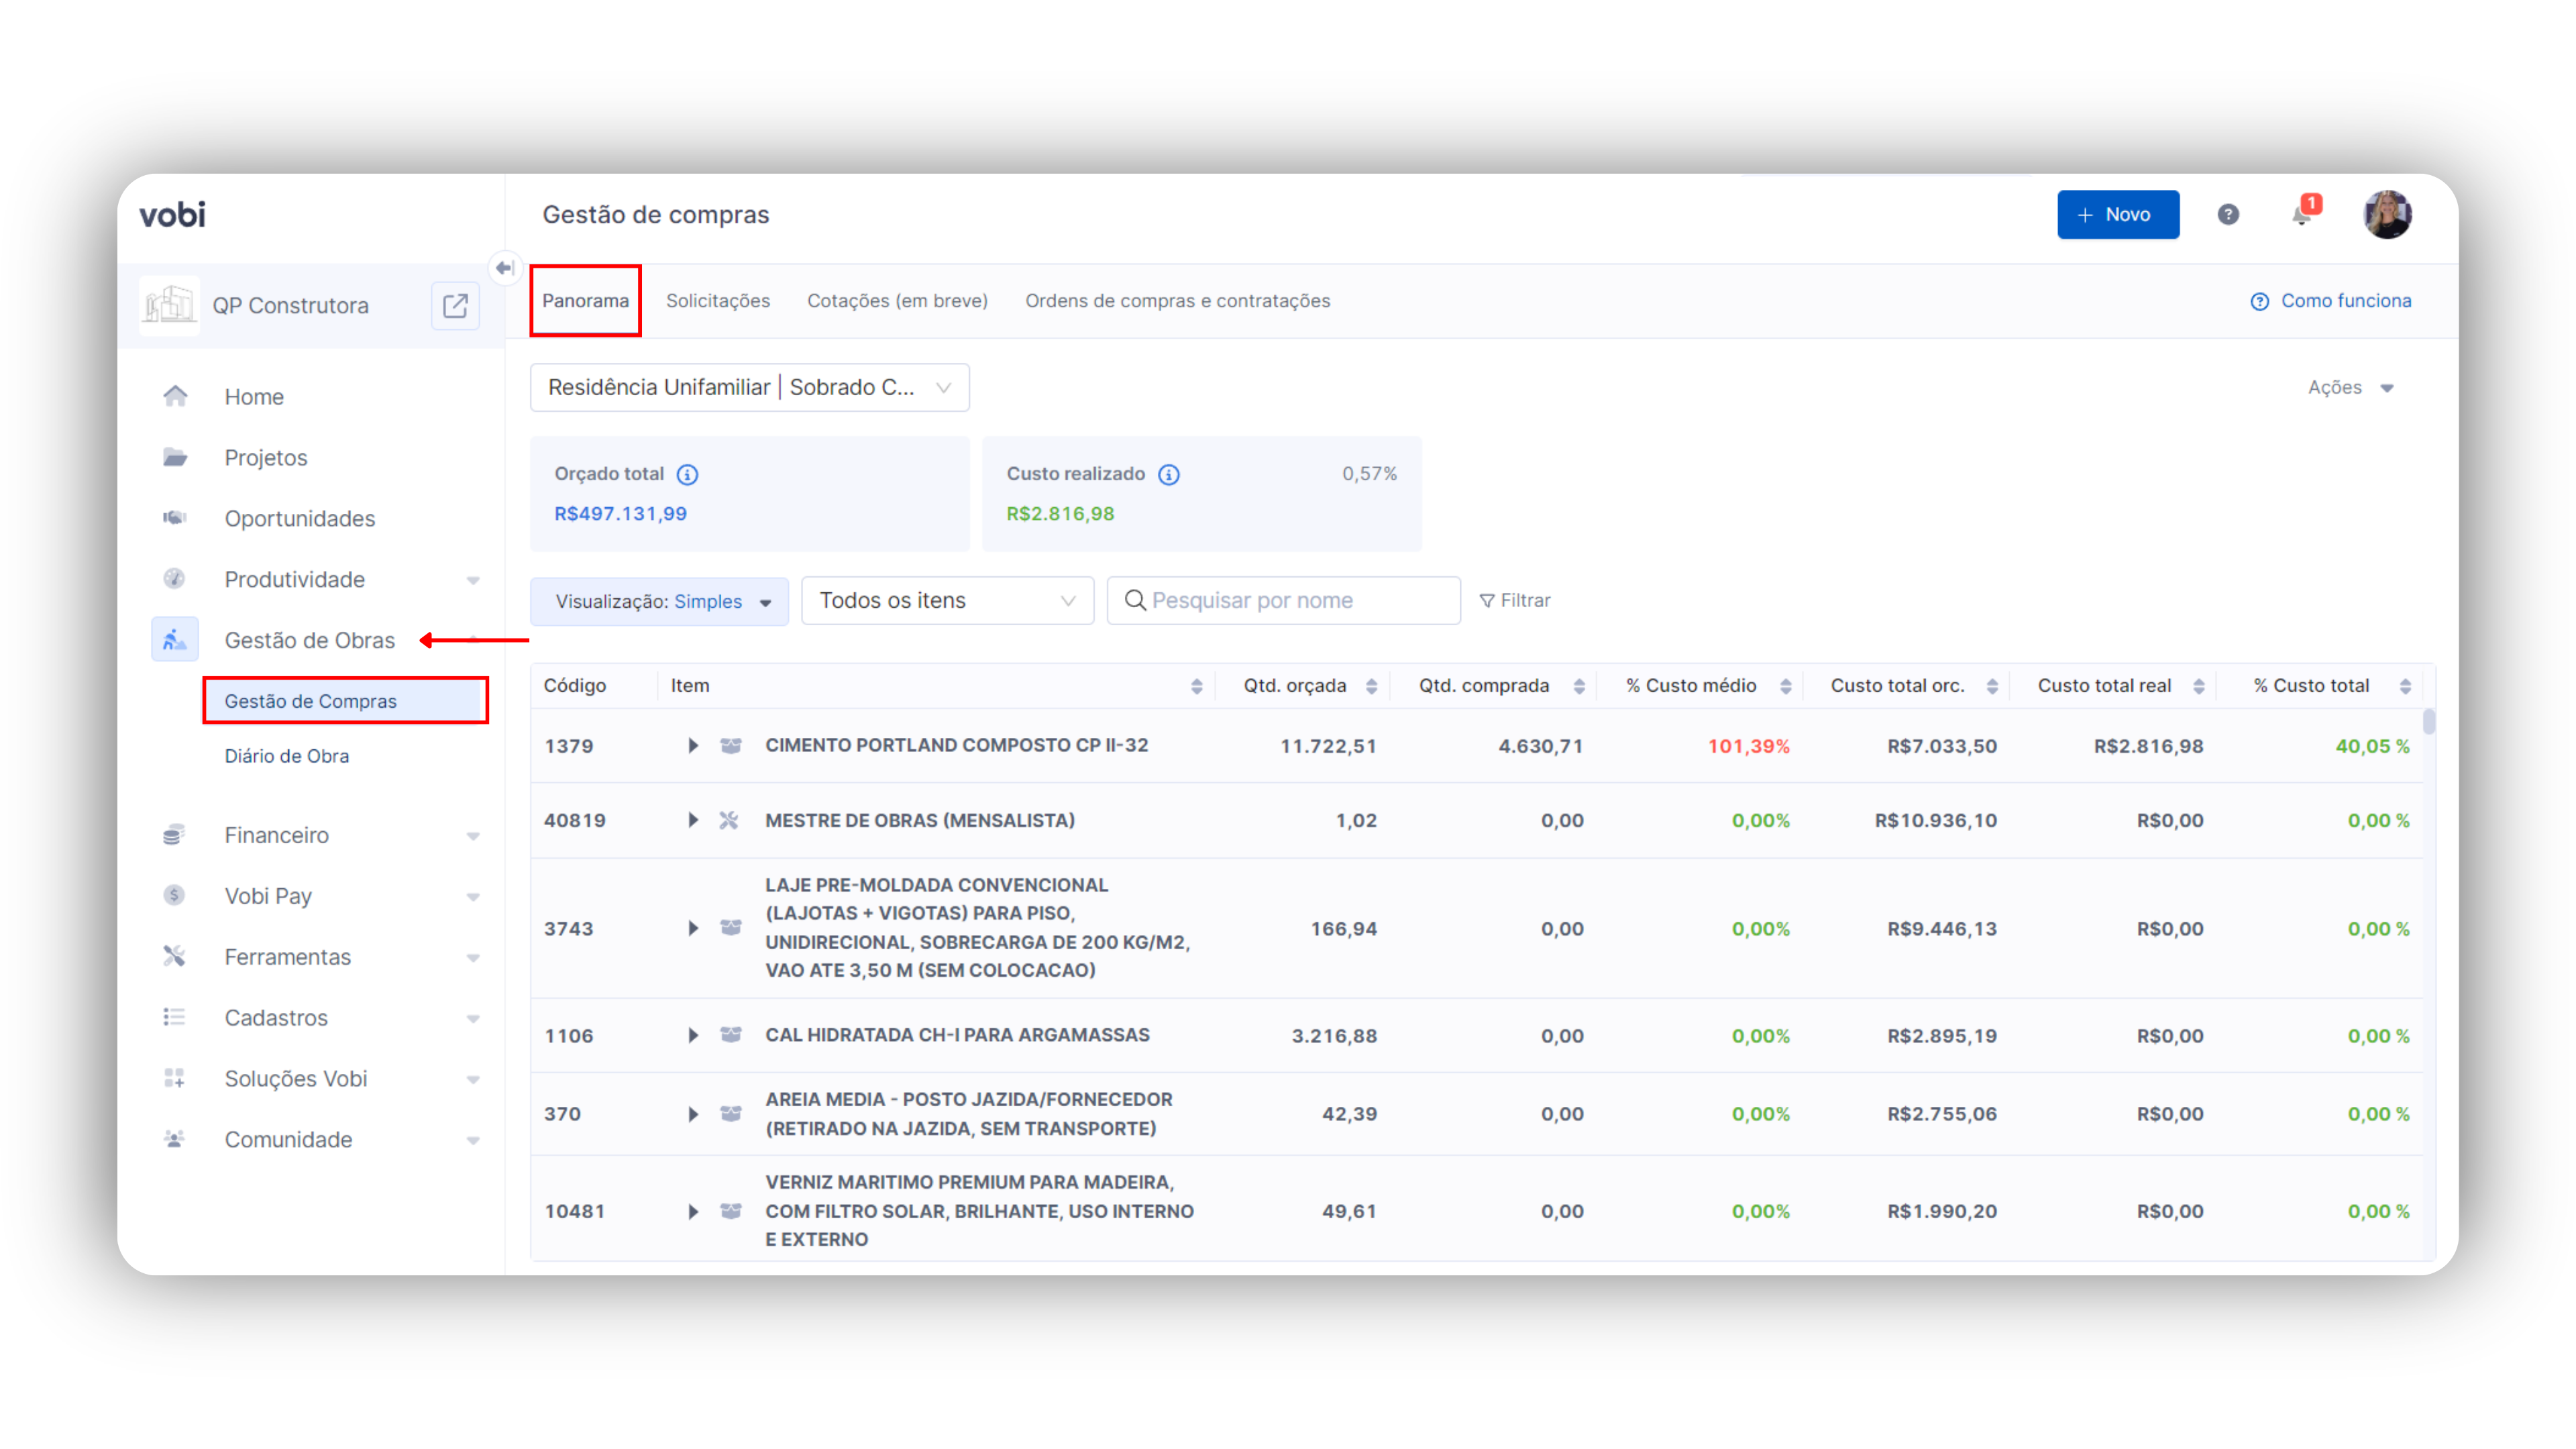Toggle sort on % Custo médio column

point(1786,686)
